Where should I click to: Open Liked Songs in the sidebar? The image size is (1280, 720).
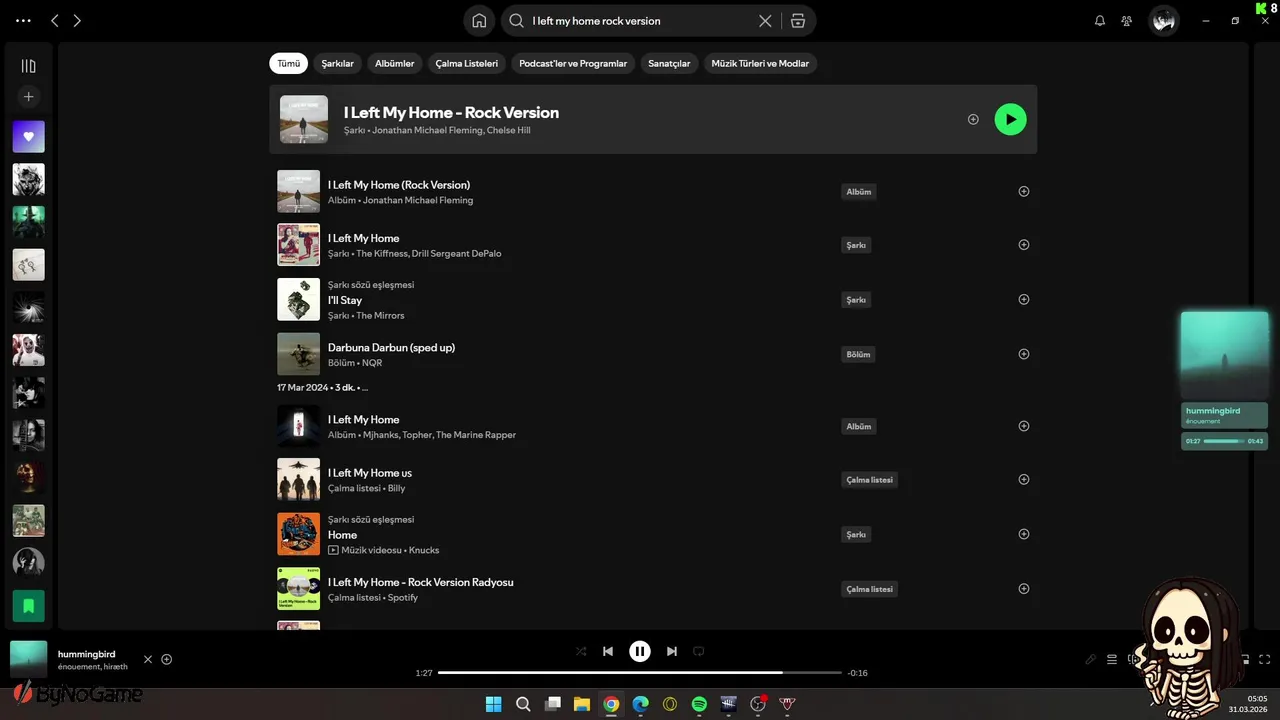pyautogui.click(x=28, y=136)
